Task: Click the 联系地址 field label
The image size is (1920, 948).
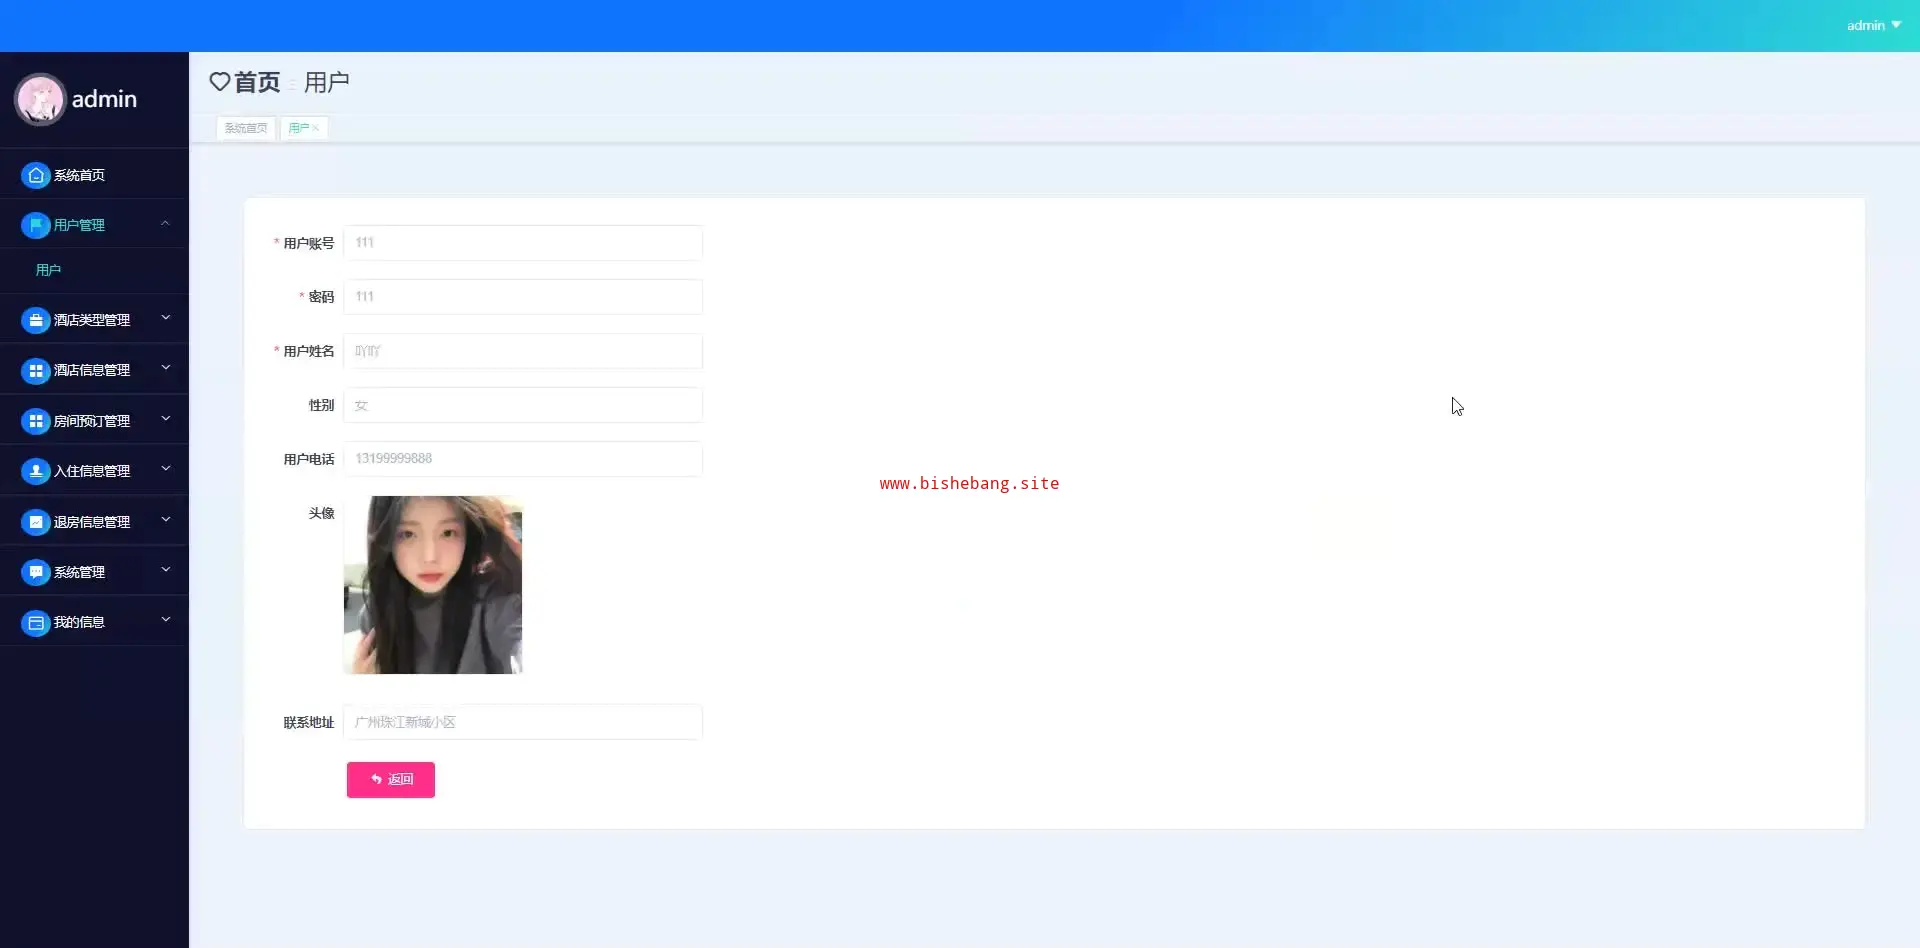Action: [308, 722]
